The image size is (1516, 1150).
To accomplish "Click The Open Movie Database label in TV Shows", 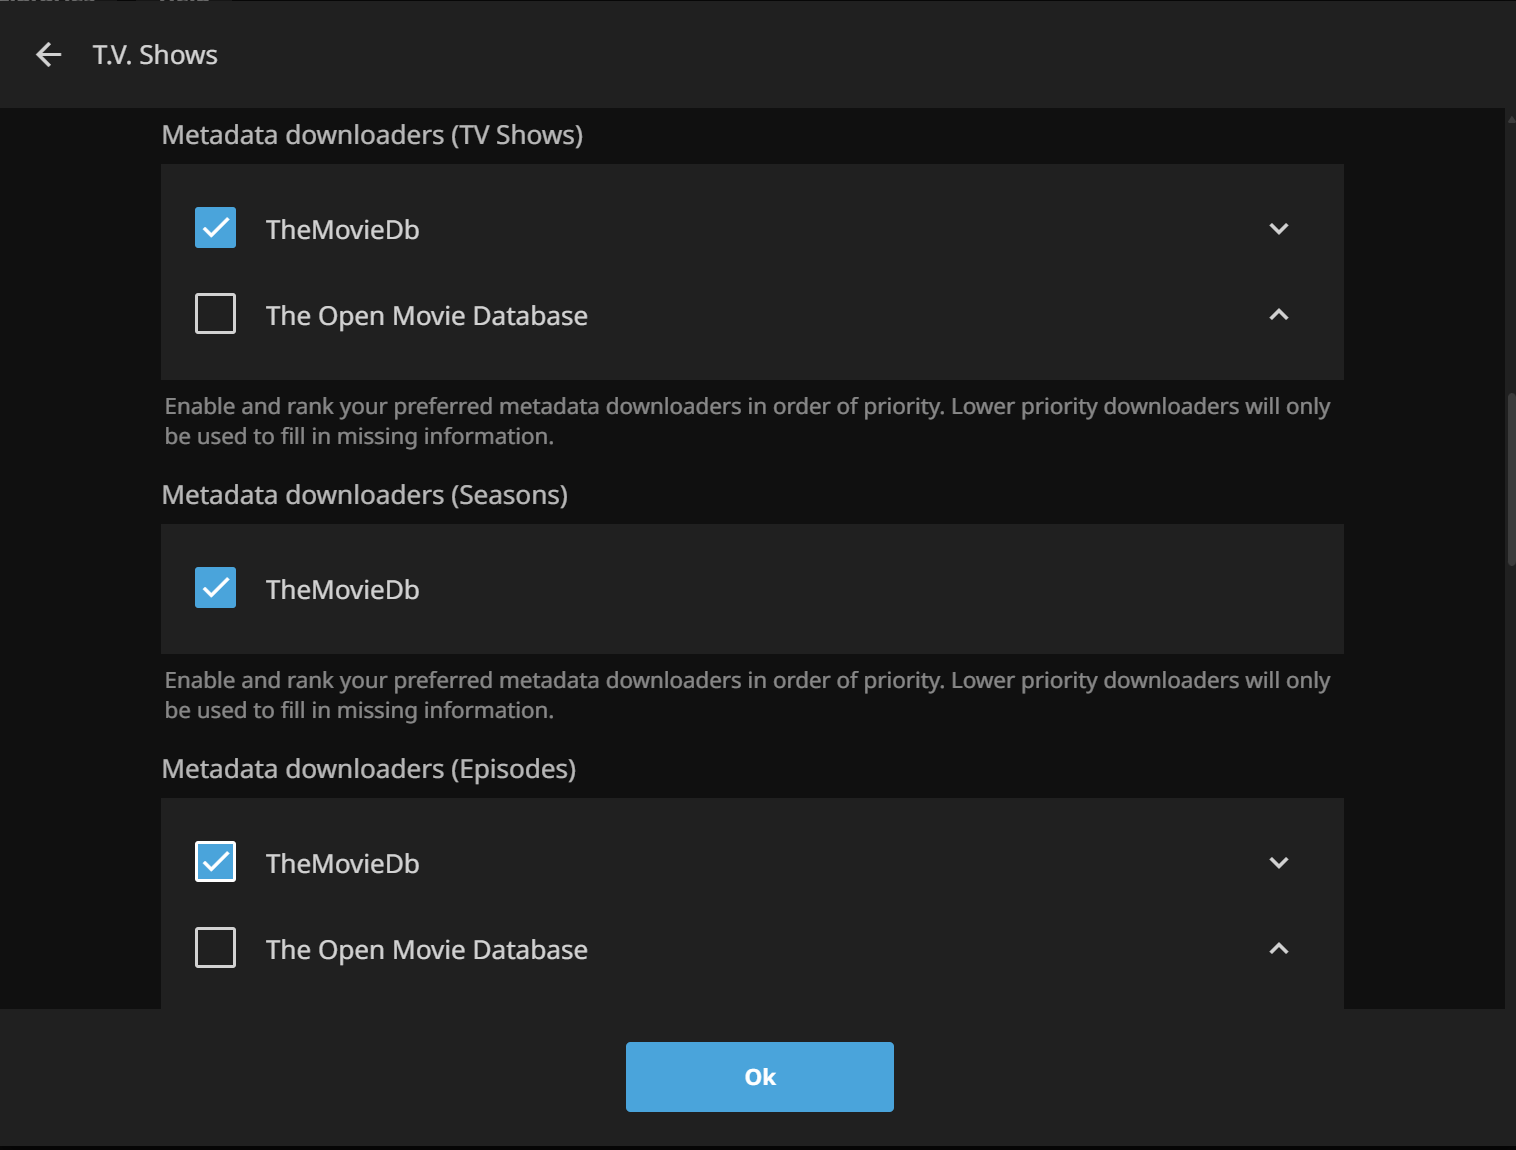I will pyautogui.click(x=426, y=316).
